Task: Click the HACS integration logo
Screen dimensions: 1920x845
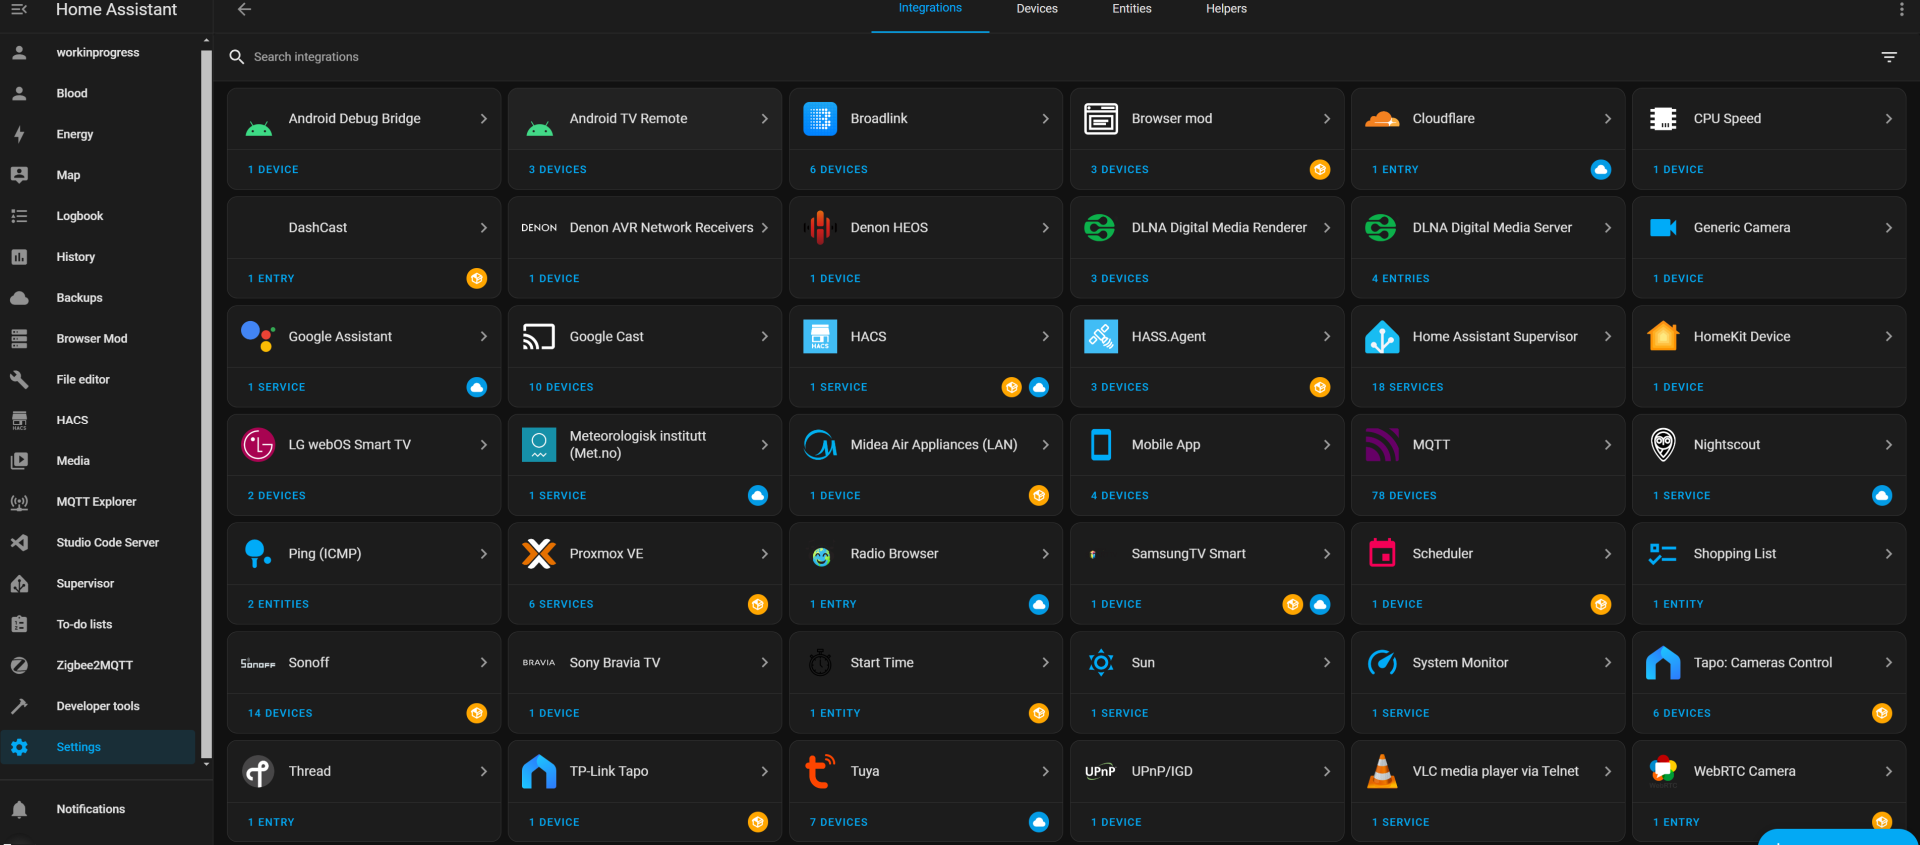Action: point(820,337)
